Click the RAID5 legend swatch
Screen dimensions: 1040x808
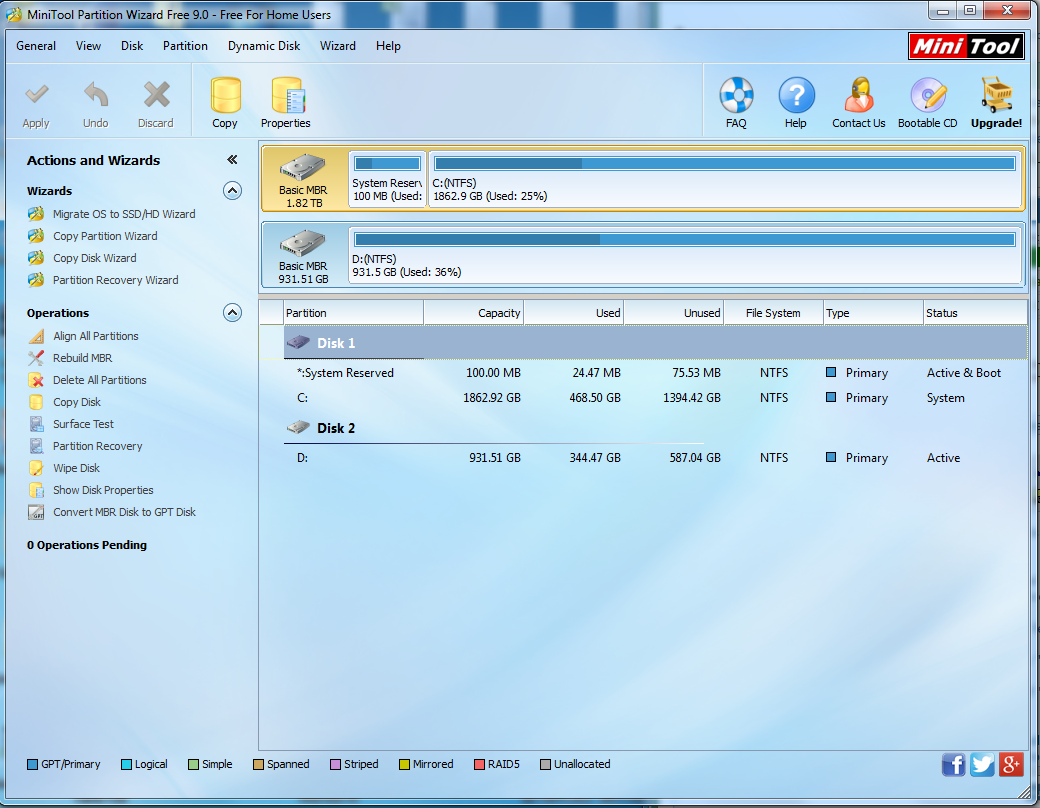click(x=479, y=764)
